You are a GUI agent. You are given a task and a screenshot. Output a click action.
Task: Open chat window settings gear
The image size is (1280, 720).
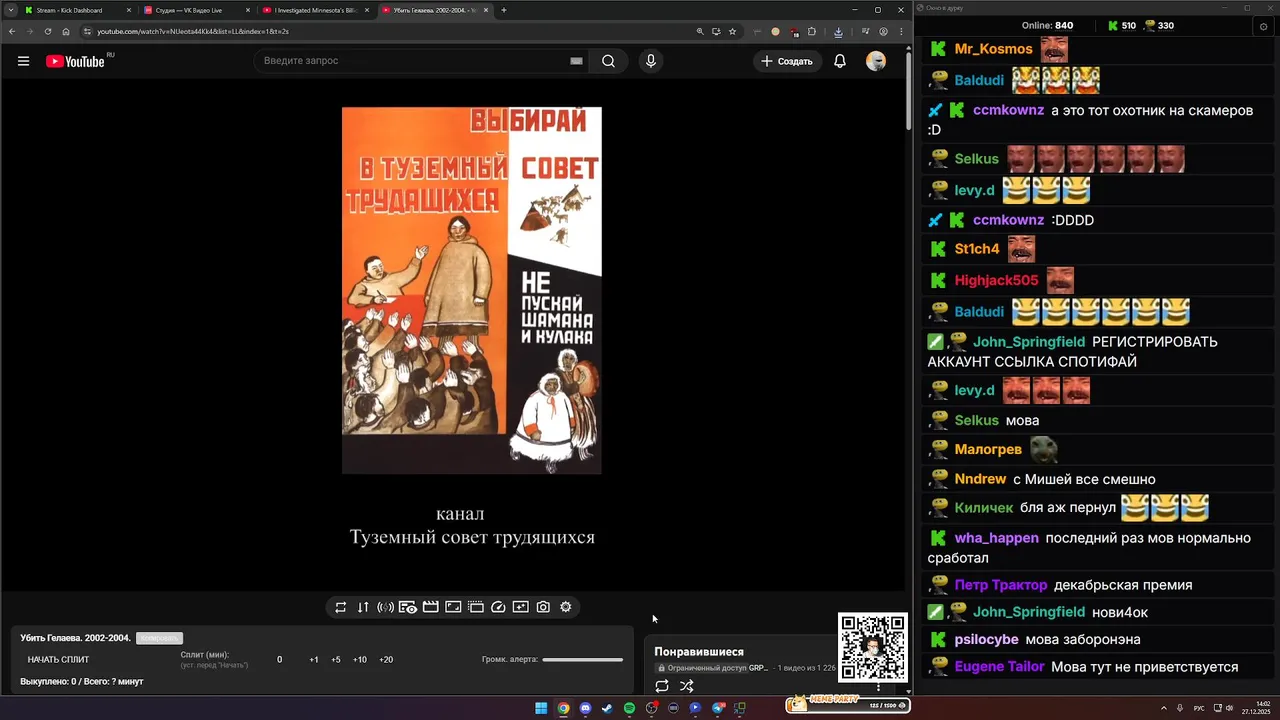pos(1263,27)
